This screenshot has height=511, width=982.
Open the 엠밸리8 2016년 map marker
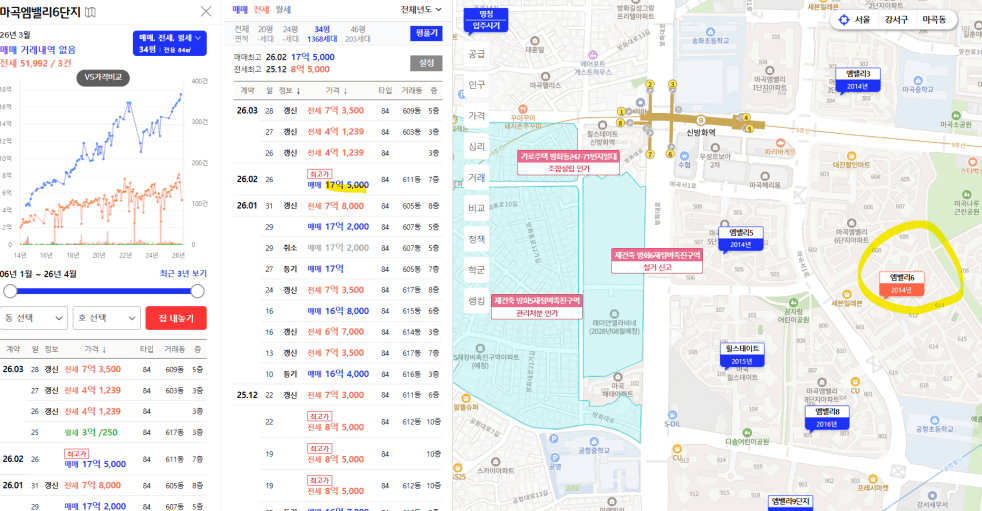point(832,417)
